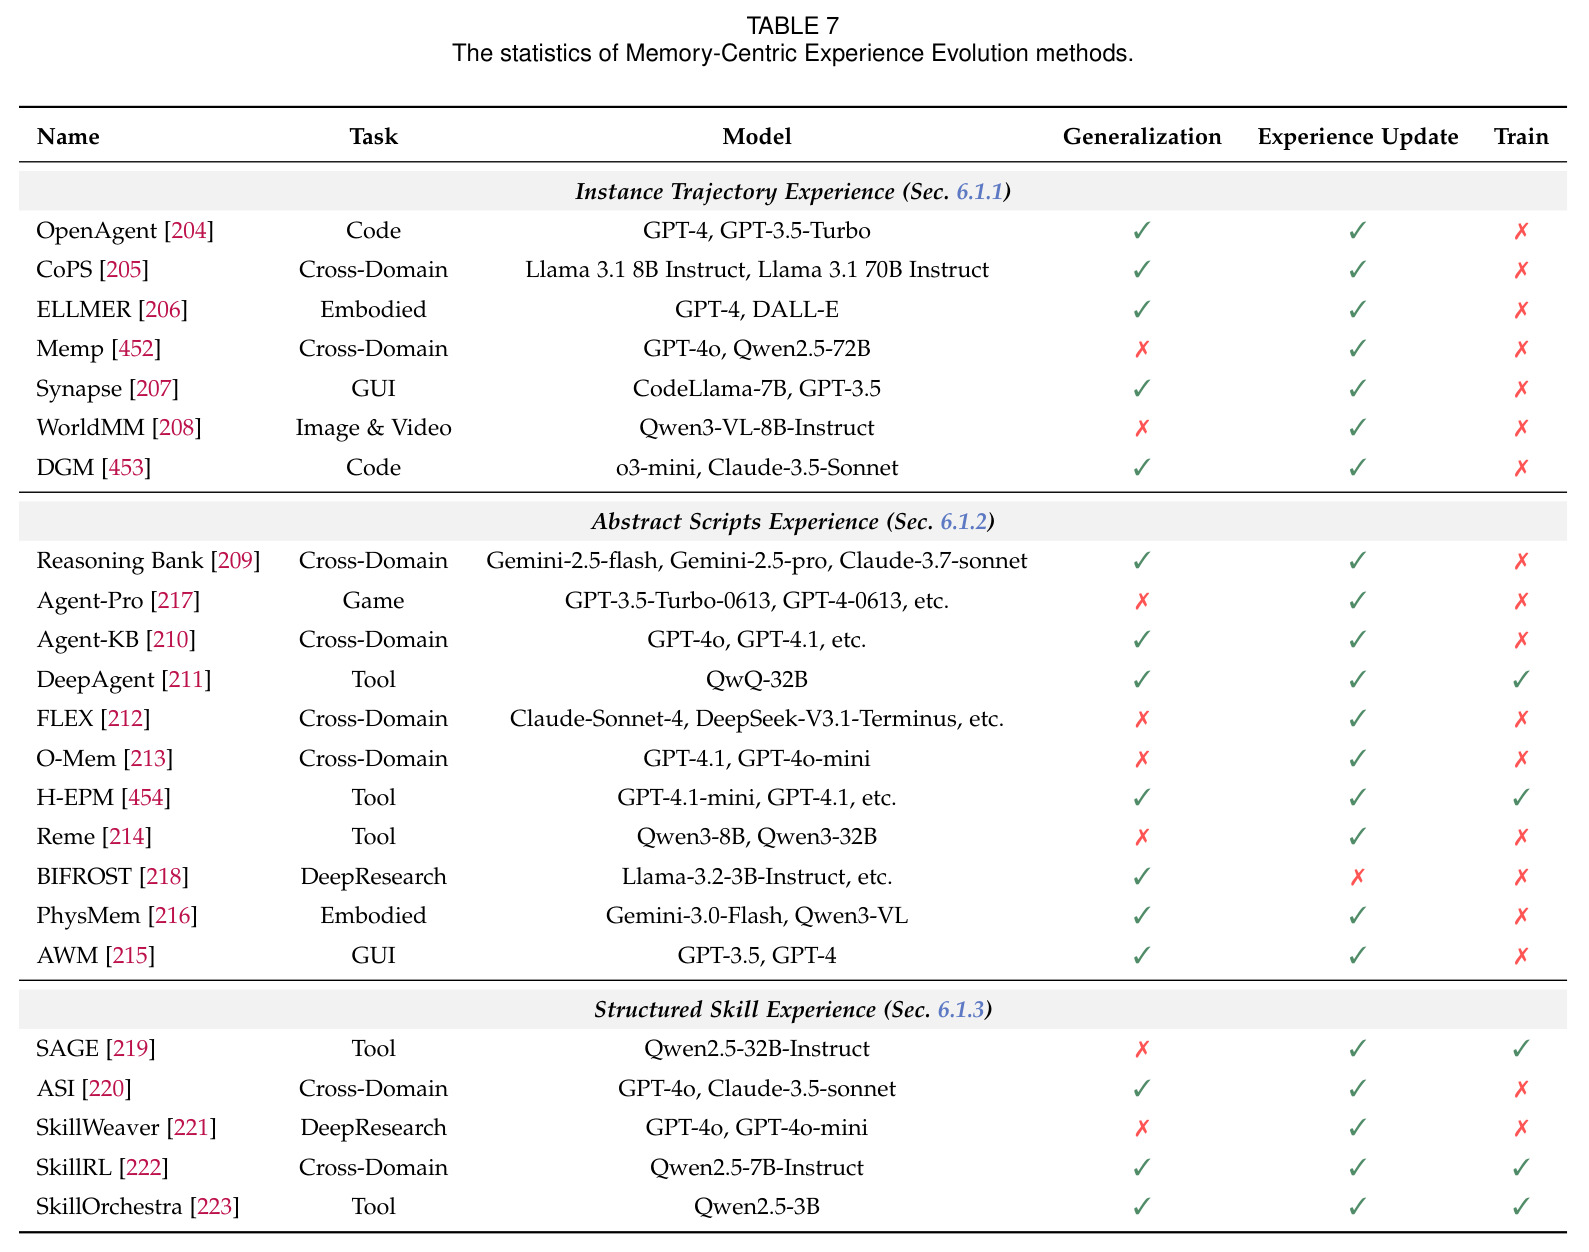Click the Task column header

point(373,137)
